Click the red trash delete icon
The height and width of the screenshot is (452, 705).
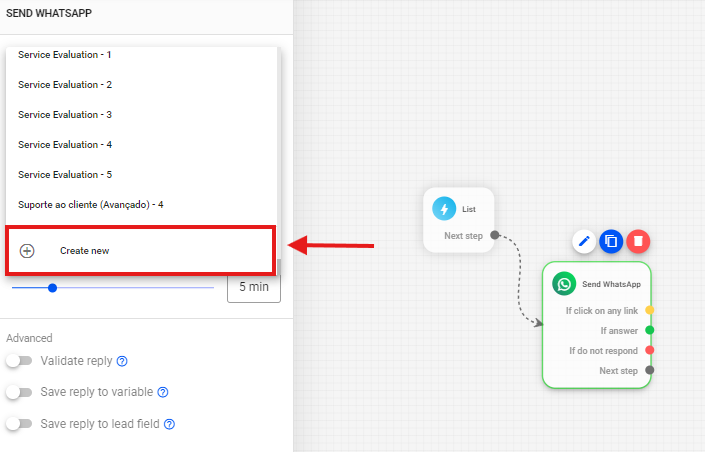tap(638, 241)
